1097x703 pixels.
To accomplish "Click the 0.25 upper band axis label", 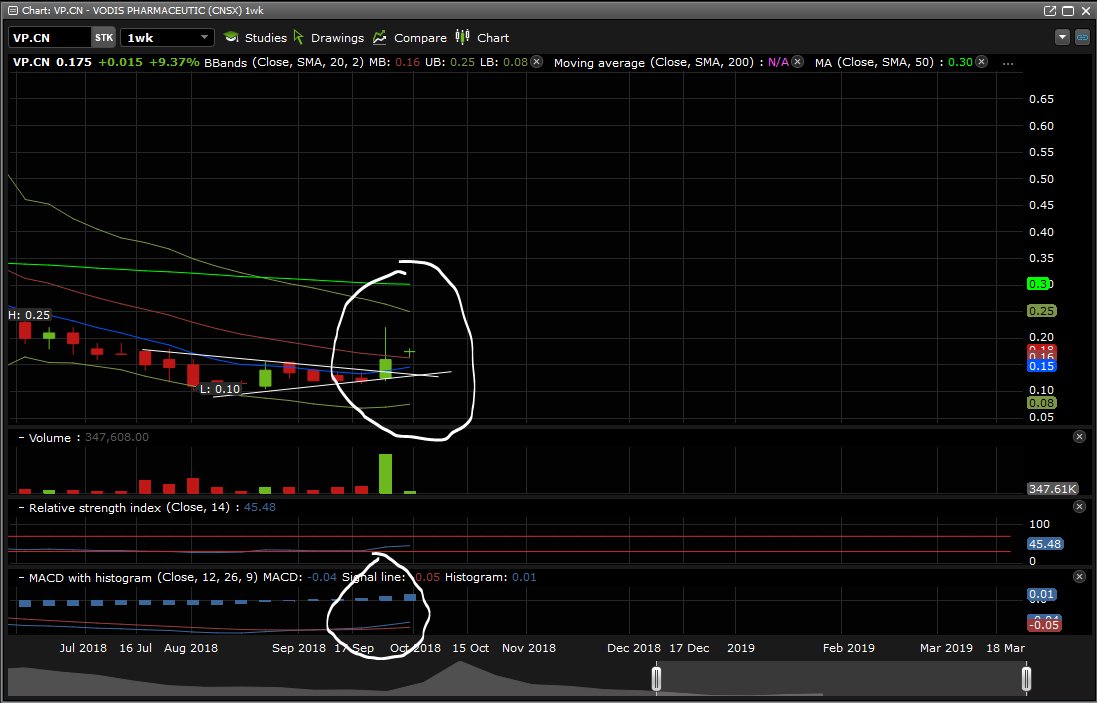I will (1041, 311).
